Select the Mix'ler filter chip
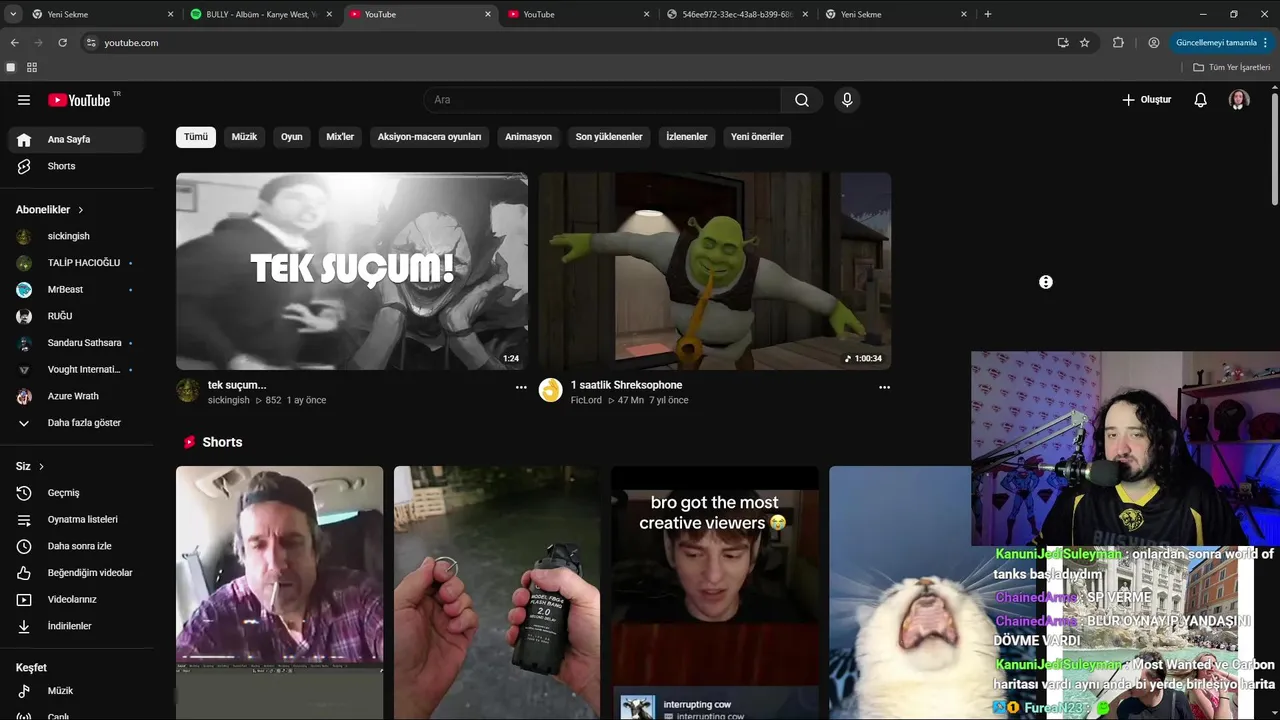 point(340,137)
